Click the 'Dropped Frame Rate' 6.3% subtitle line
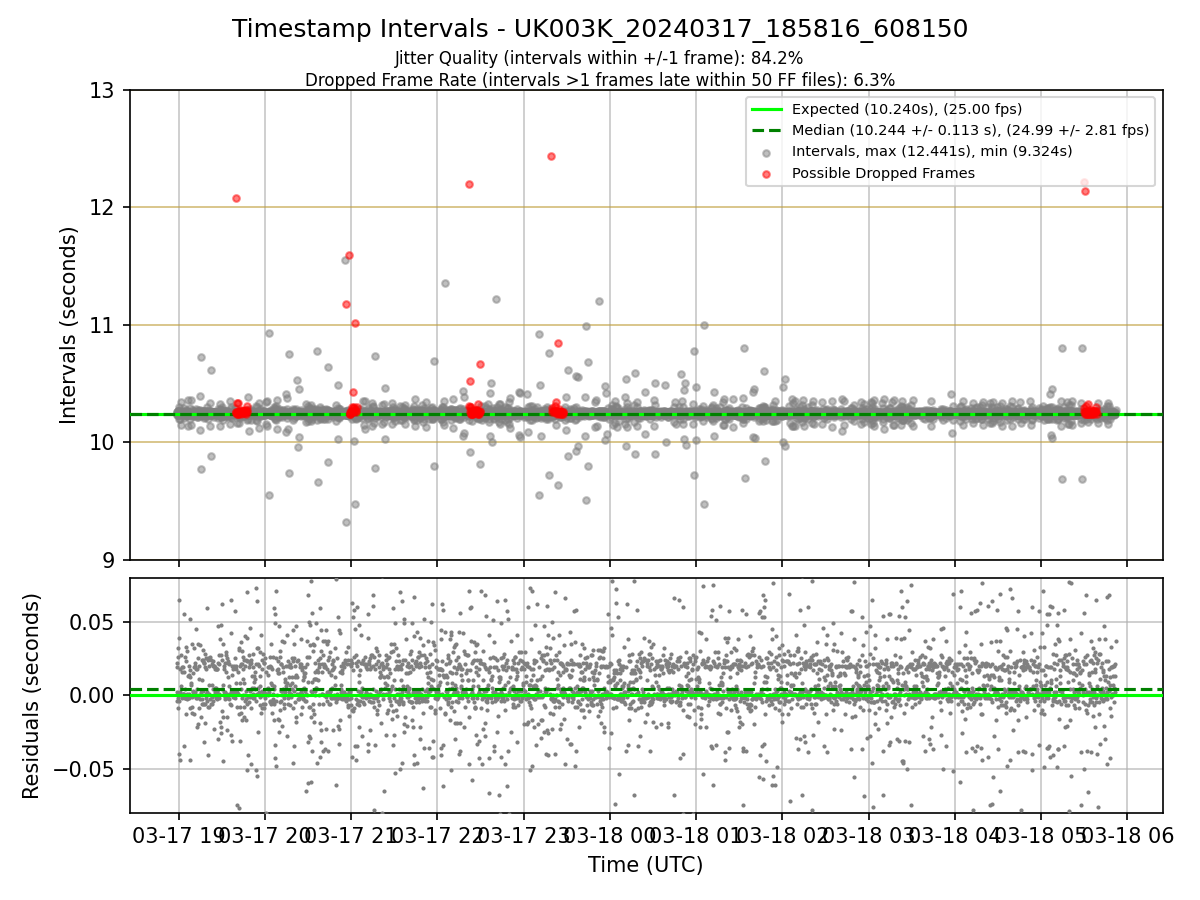1200x900 pixels. pos(600,79)
